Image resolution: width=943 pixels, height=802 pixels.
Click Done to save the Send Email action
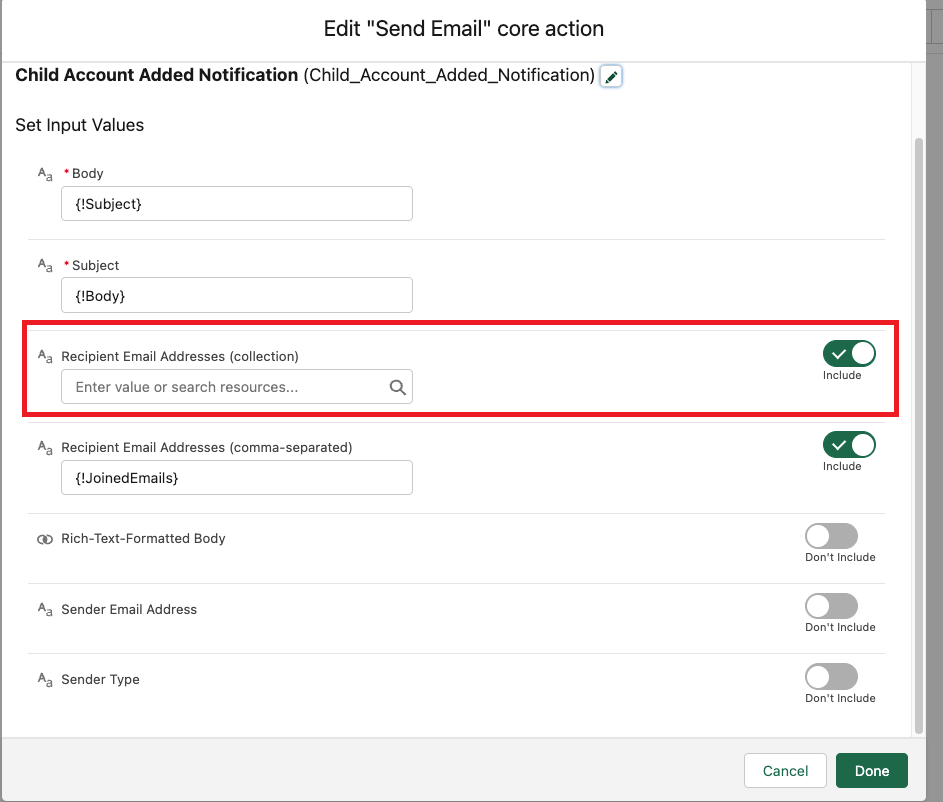coord(871,770)
